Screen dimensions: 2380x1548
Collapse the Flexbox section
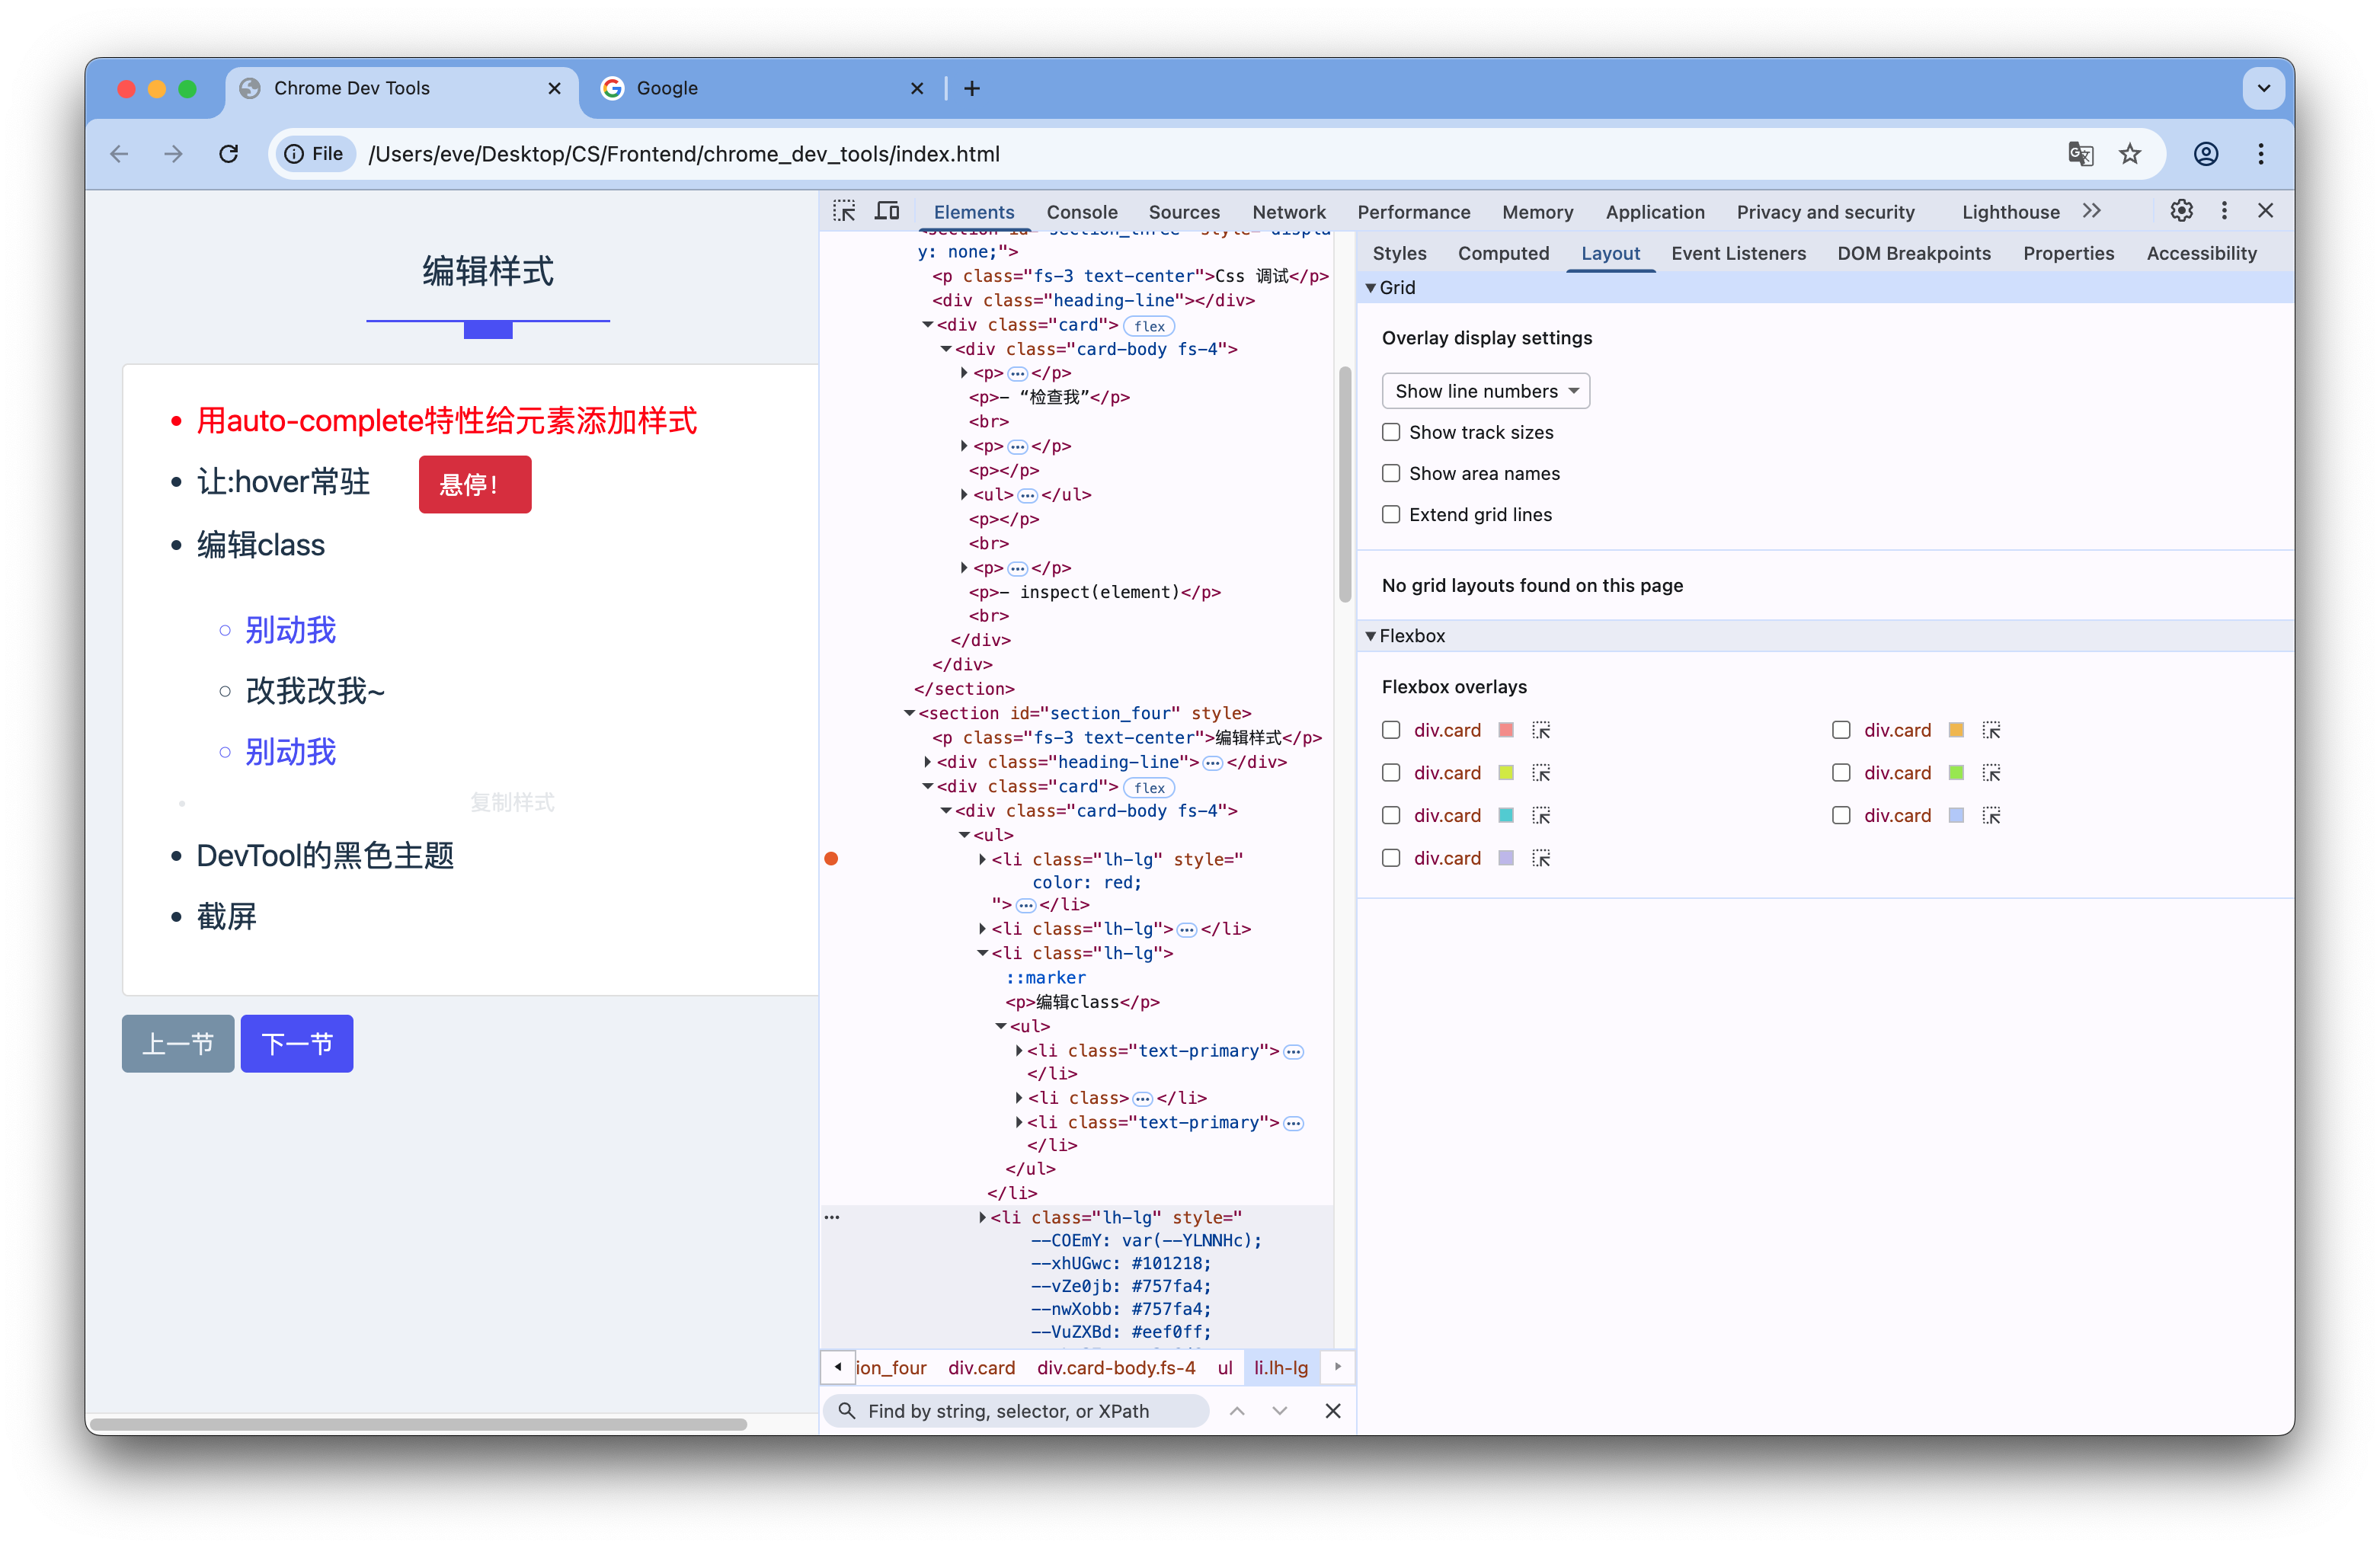[1371, 636]
